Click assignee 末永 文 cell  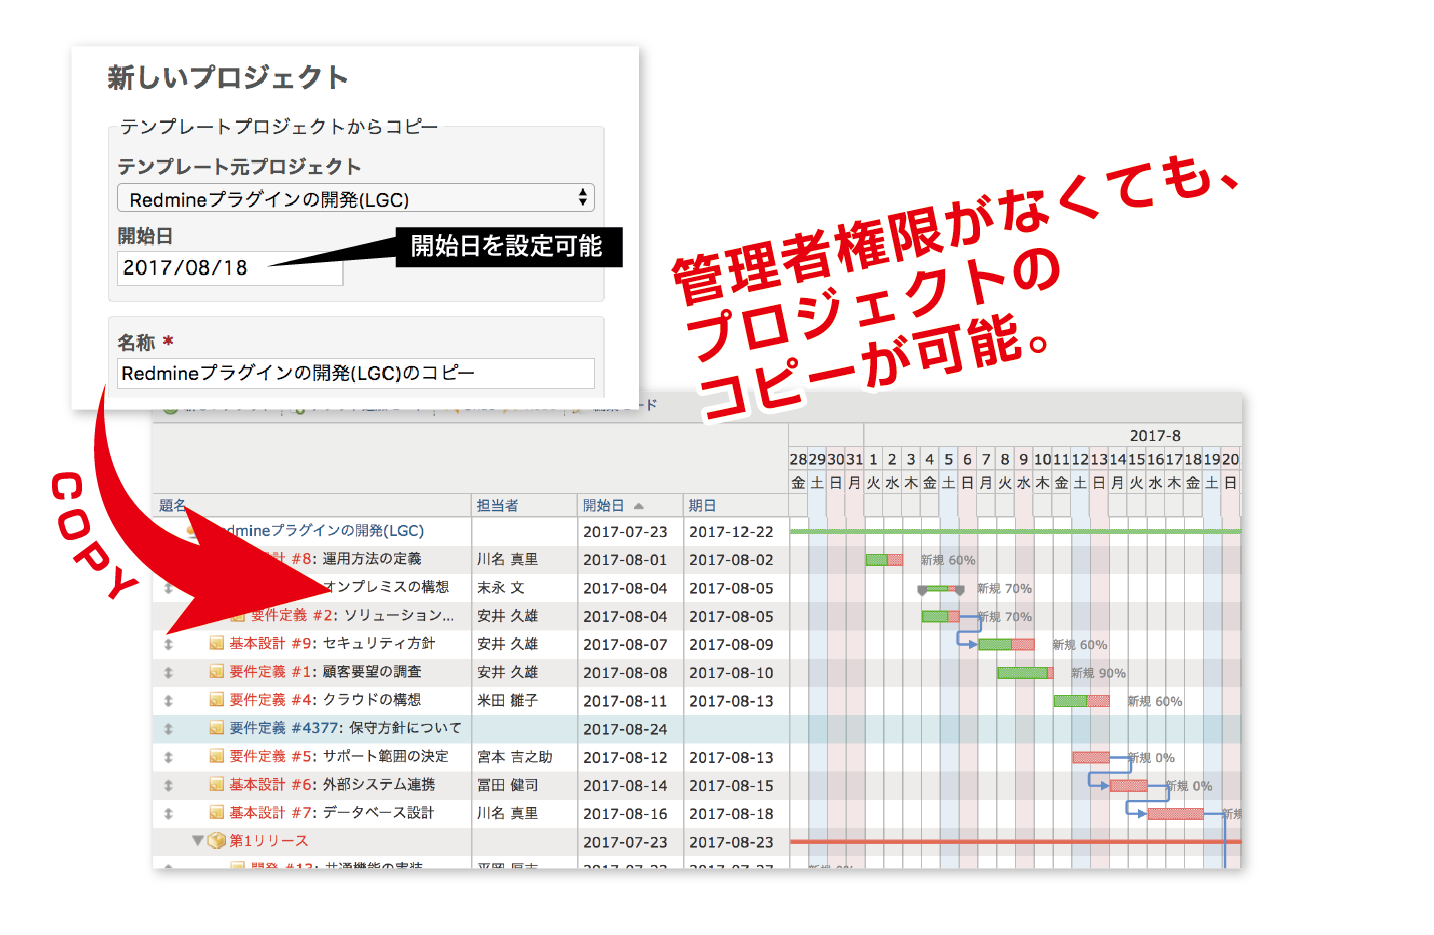point(501,588)
